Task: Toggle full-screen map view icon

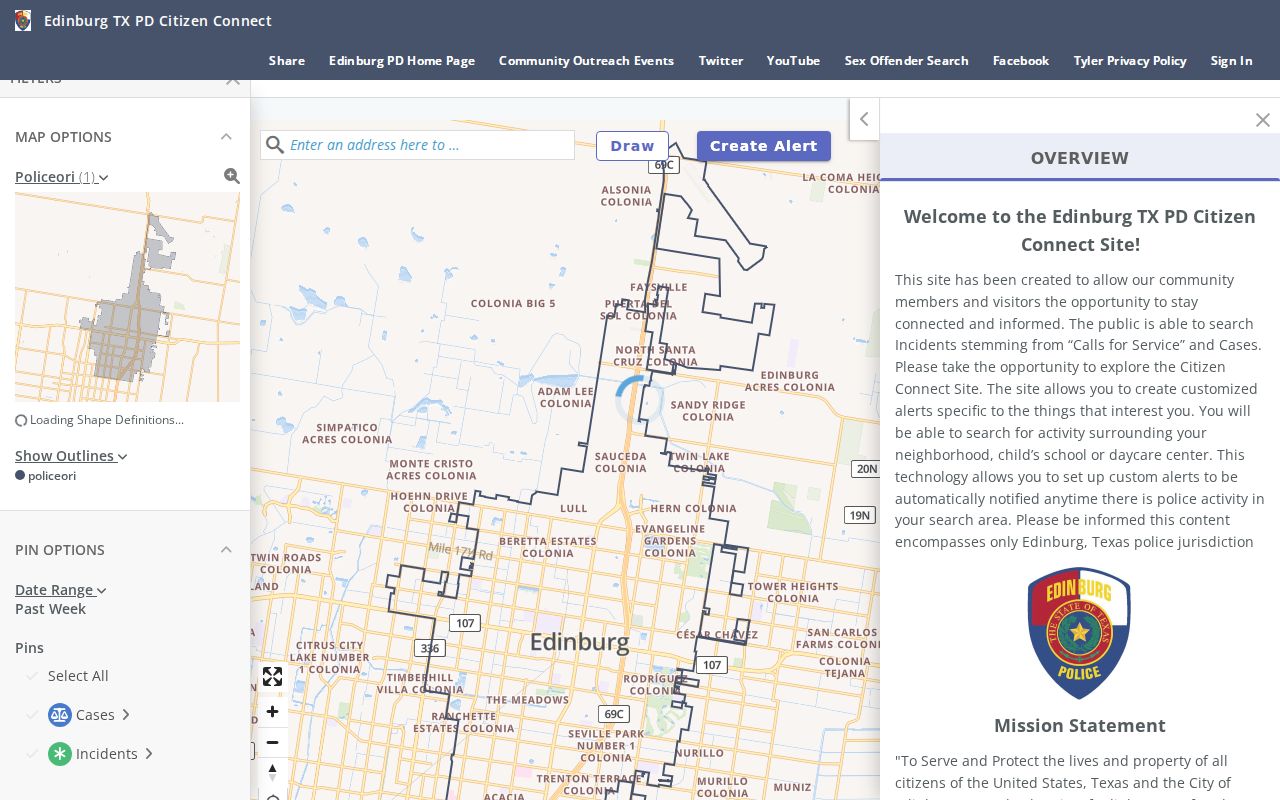Action: coord(272,677)
